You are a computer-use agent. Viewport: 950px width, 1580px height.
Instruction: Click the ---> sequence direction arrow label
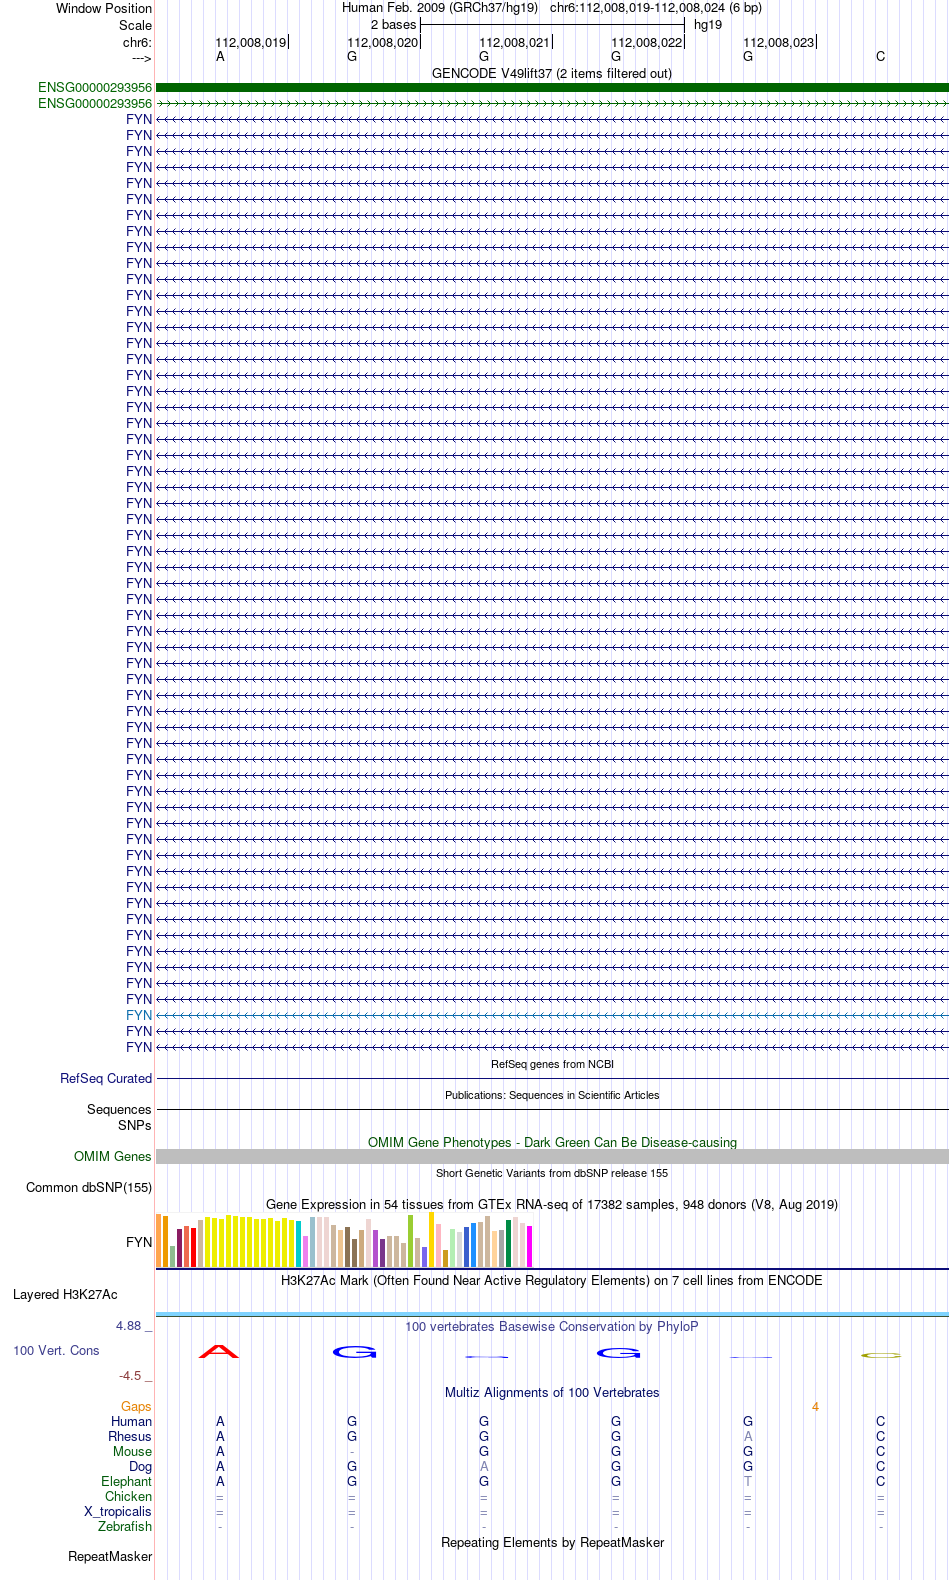tap(141, 59)
